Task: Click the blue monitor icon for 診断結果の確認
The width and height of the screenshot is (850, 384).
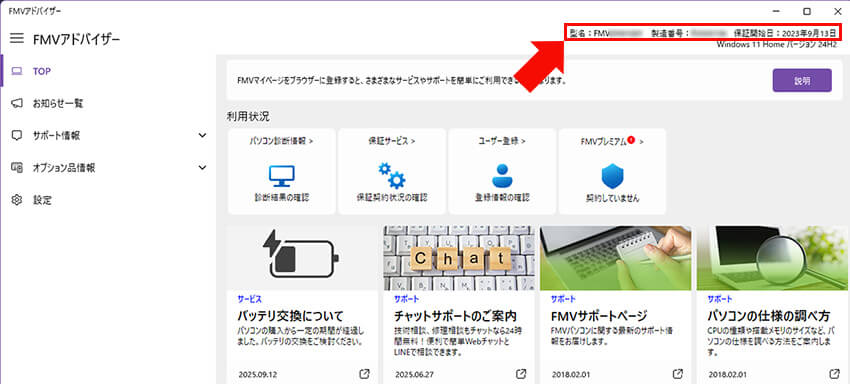Action: (x=282, y=176)
